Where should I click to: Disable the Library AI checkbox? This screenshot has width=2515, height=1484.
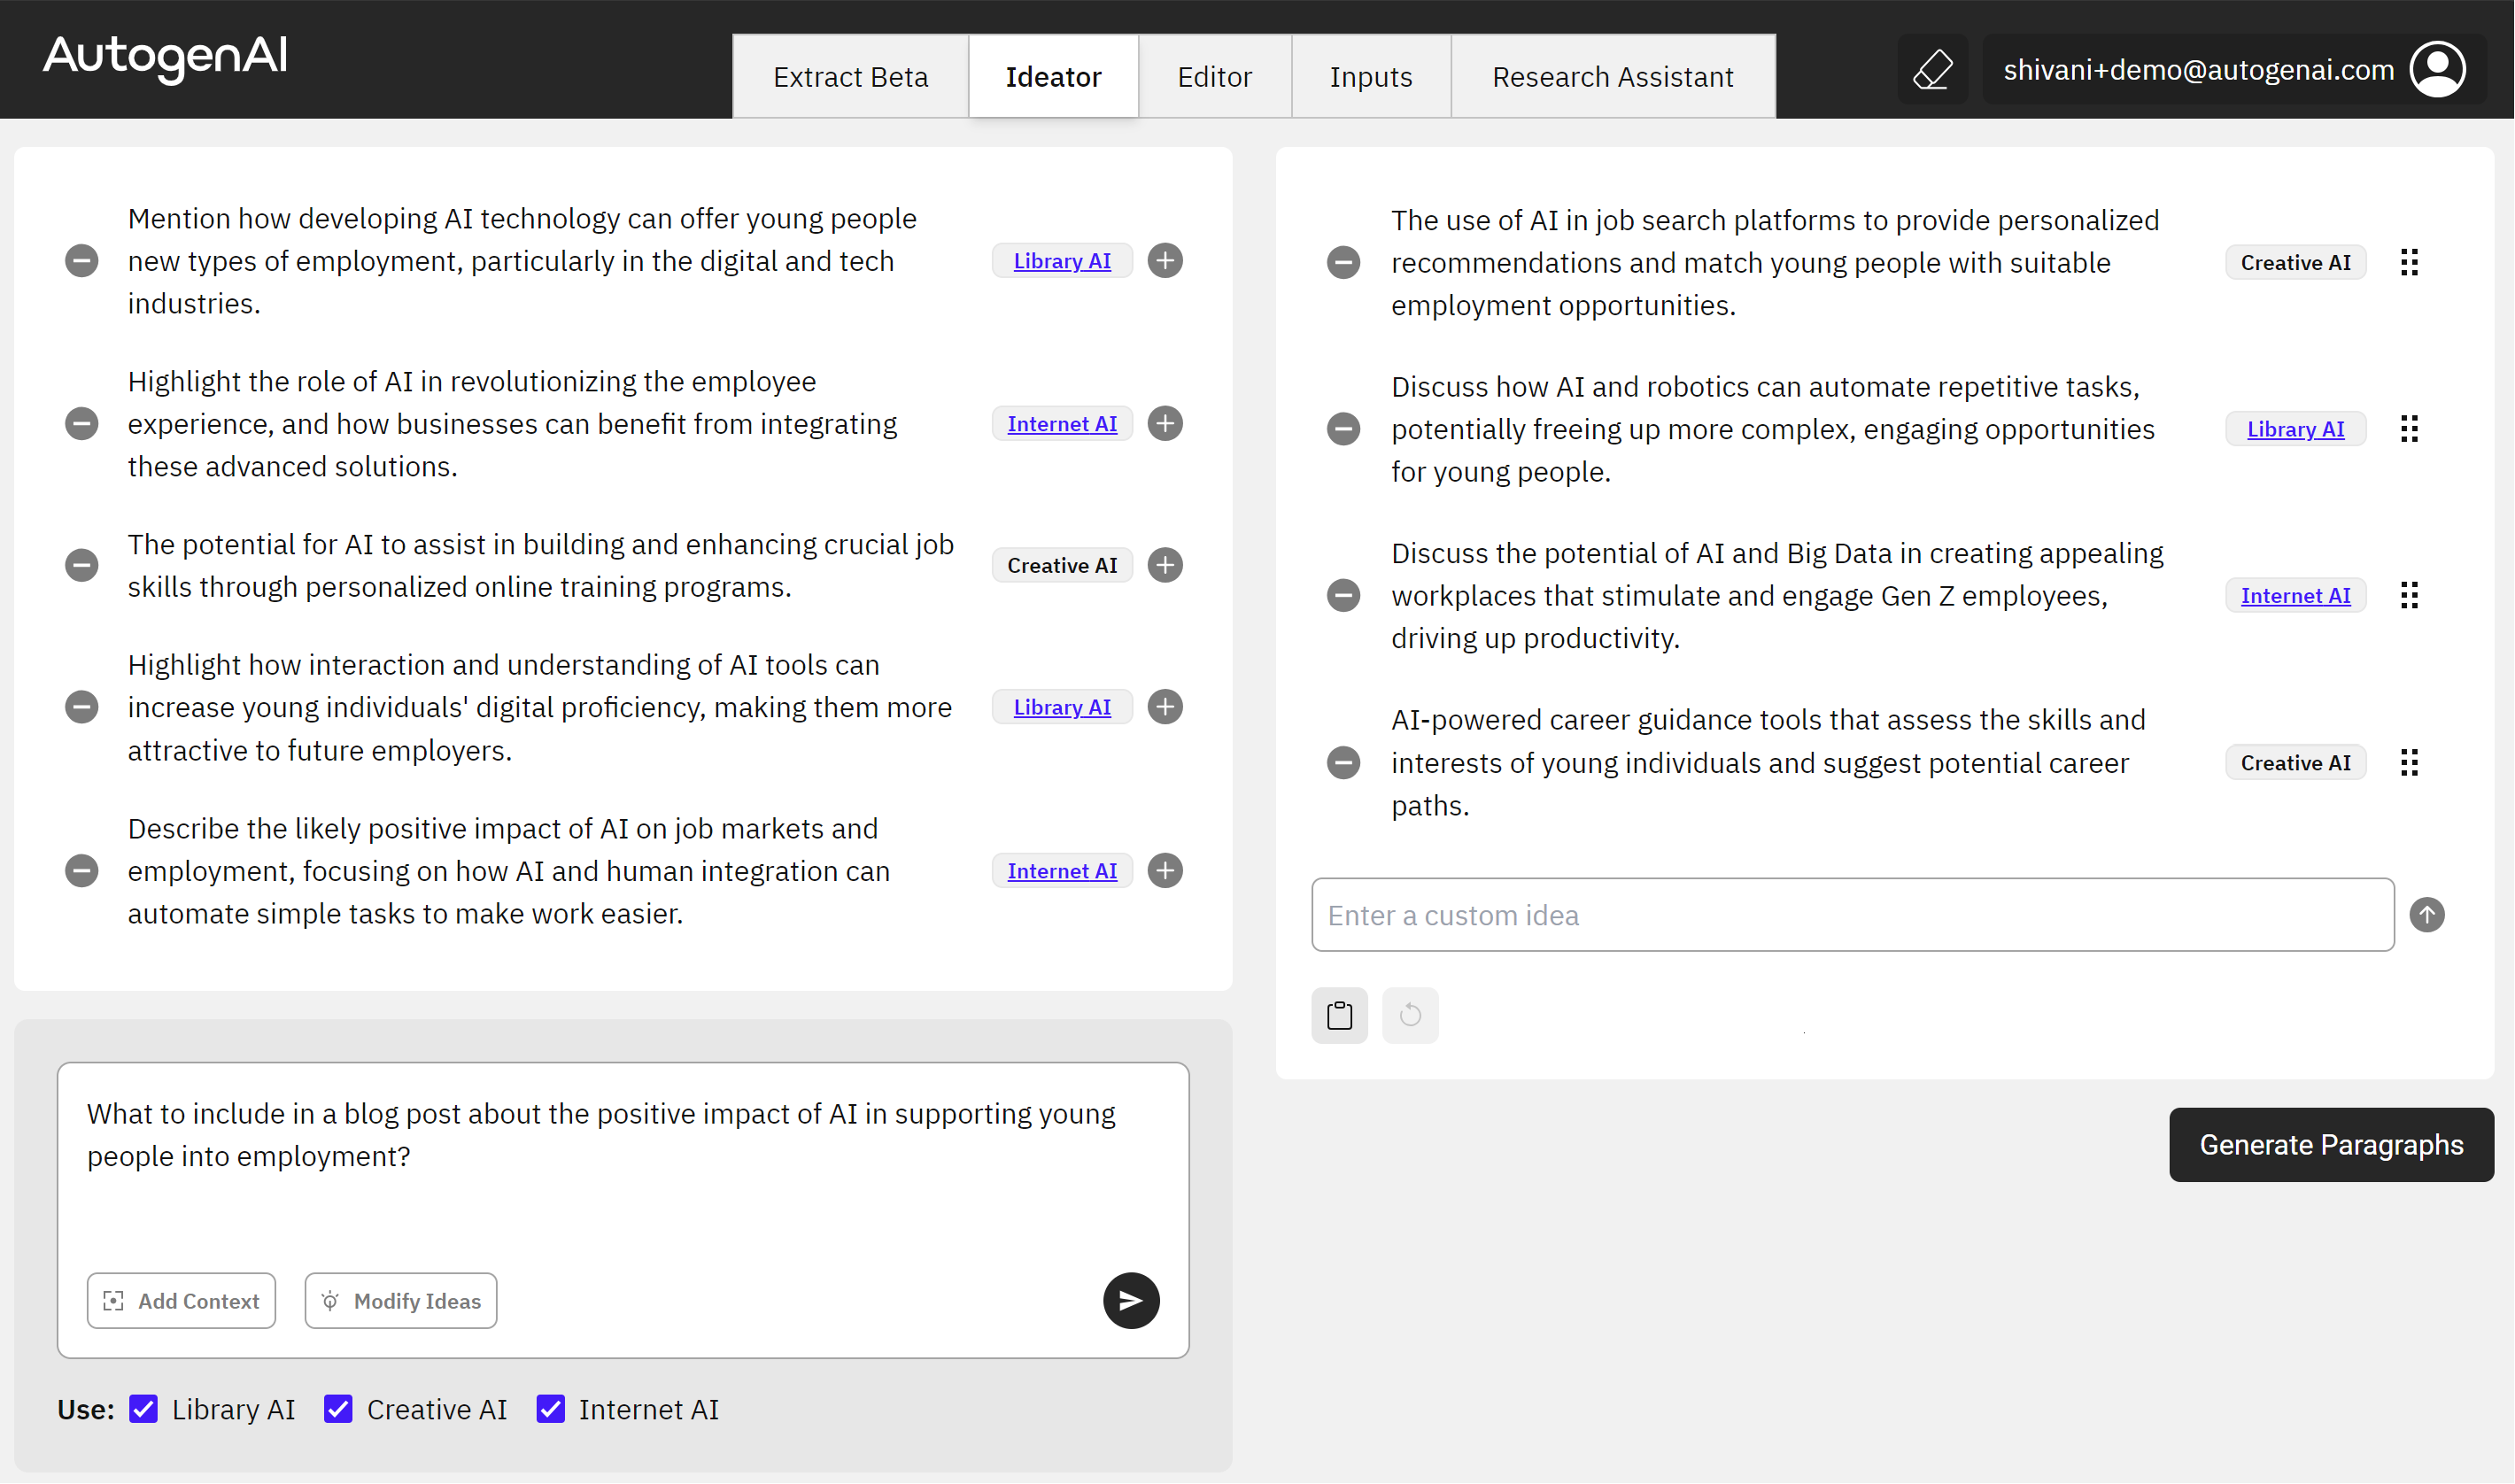(x=144, y=1409)
